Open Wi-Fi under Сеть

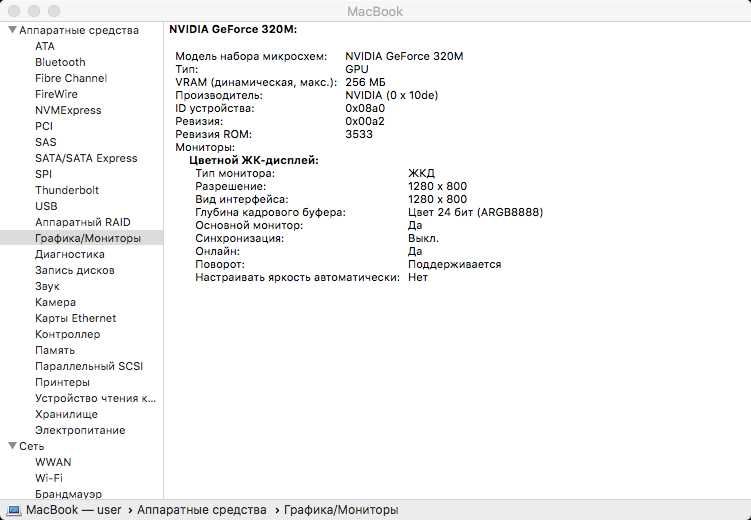click(49, 478)
